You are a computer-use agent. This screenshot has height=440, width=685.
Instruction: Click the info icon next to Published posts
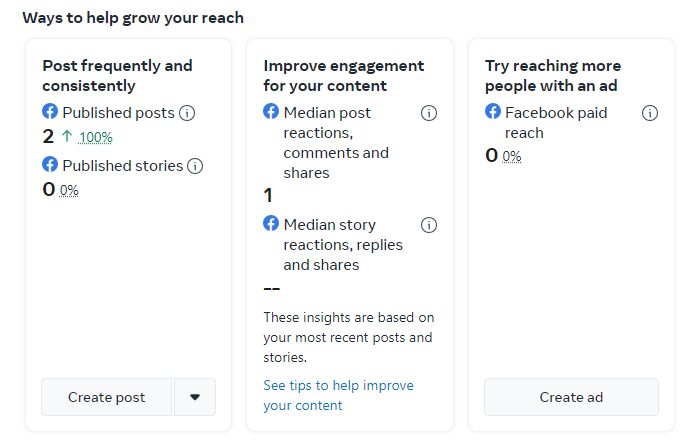point(187,113)
